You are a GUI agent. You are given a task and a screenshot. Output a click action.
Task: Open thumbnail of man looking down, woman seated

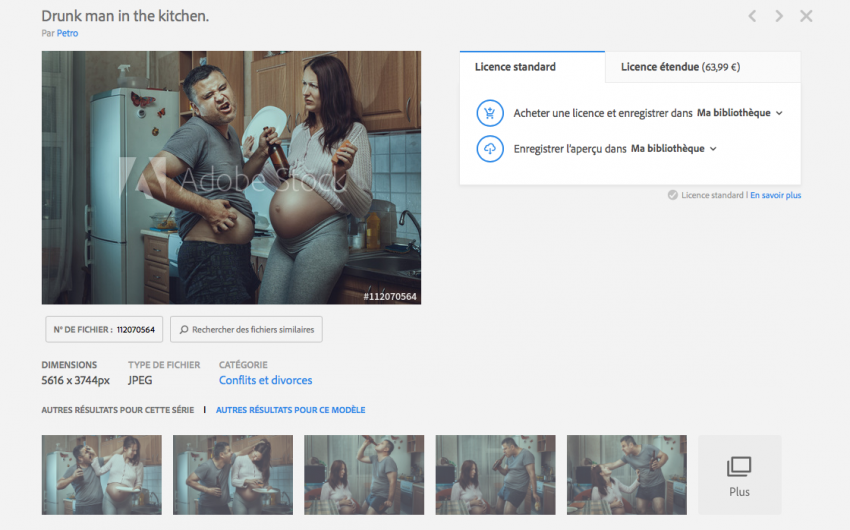495,475
